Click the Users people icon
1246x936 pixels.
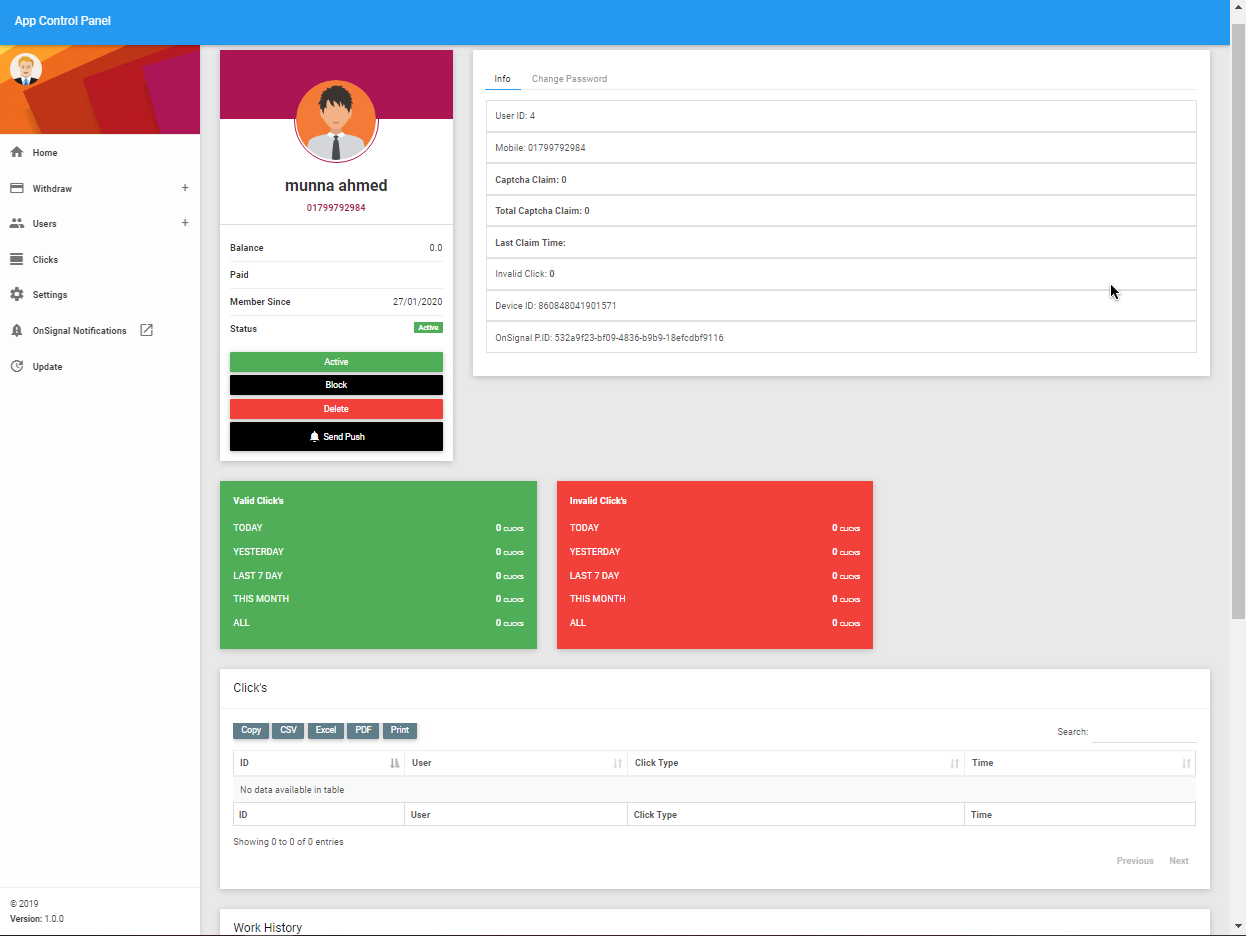click(x=16, y=224)
